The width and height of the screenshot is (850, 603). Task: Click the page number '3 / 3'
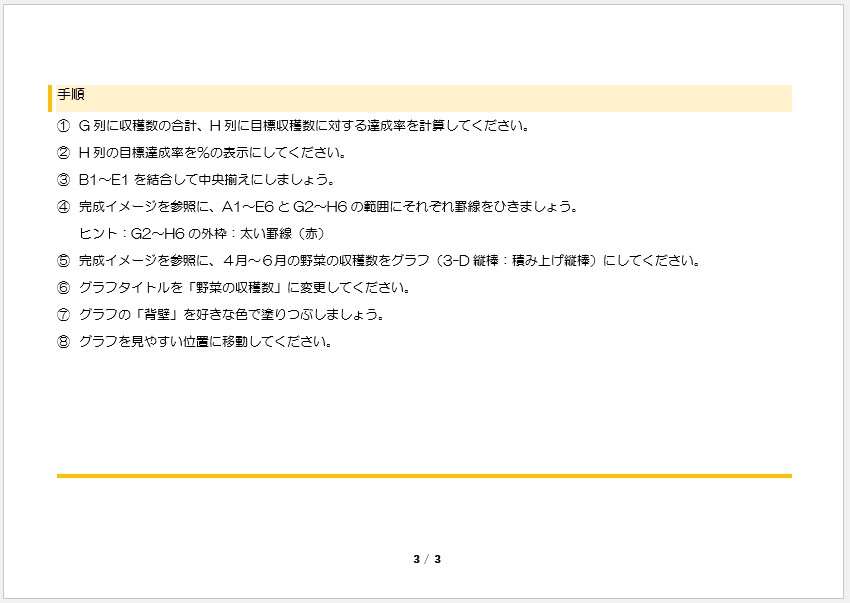(x=427, y=559)
